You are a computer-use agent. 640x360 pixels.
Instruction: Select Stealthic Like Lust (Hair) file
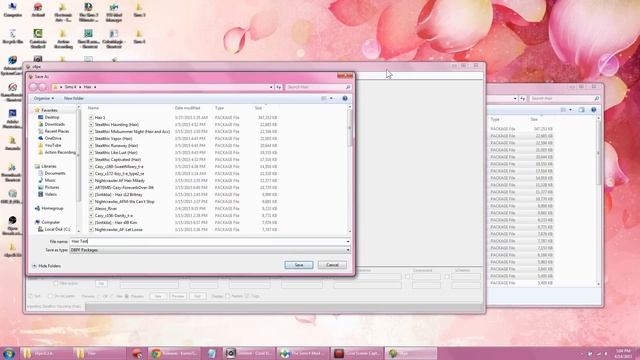point(116,152)
